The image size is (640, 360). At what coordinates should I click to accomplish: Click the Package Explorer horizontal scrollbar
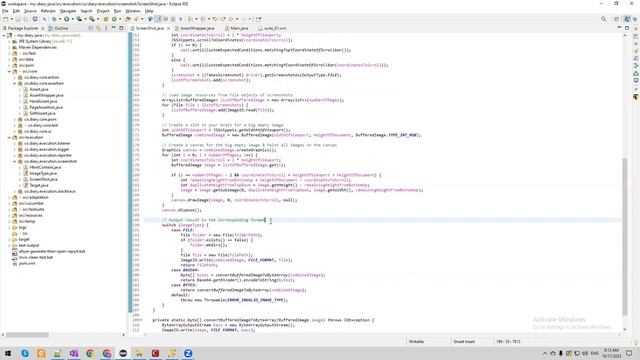click(x=27, y=335)
